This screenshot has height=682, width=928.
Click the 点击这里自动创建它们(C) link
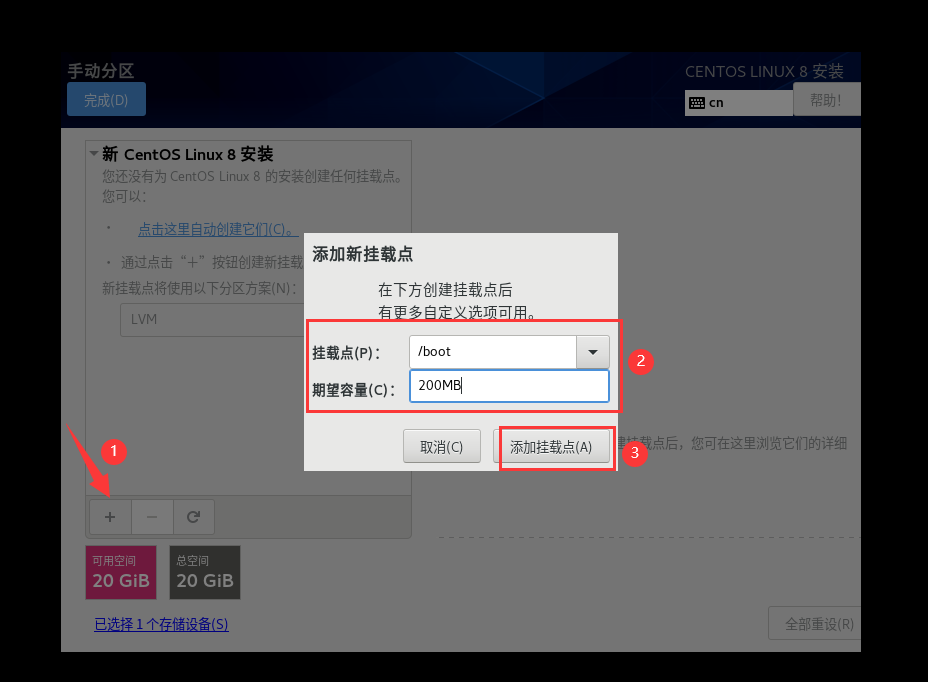(x=218, y=229)
